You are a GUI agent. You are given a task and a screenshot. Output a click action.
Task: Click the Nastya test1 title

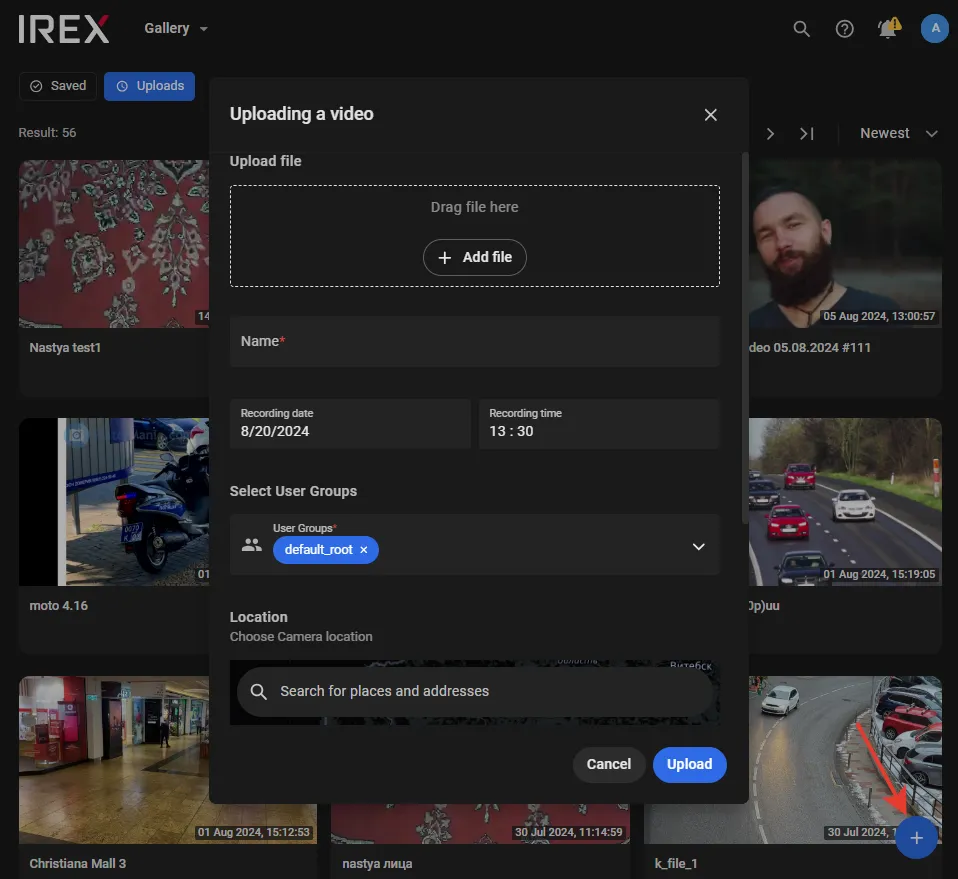click(x=65, y=348)
